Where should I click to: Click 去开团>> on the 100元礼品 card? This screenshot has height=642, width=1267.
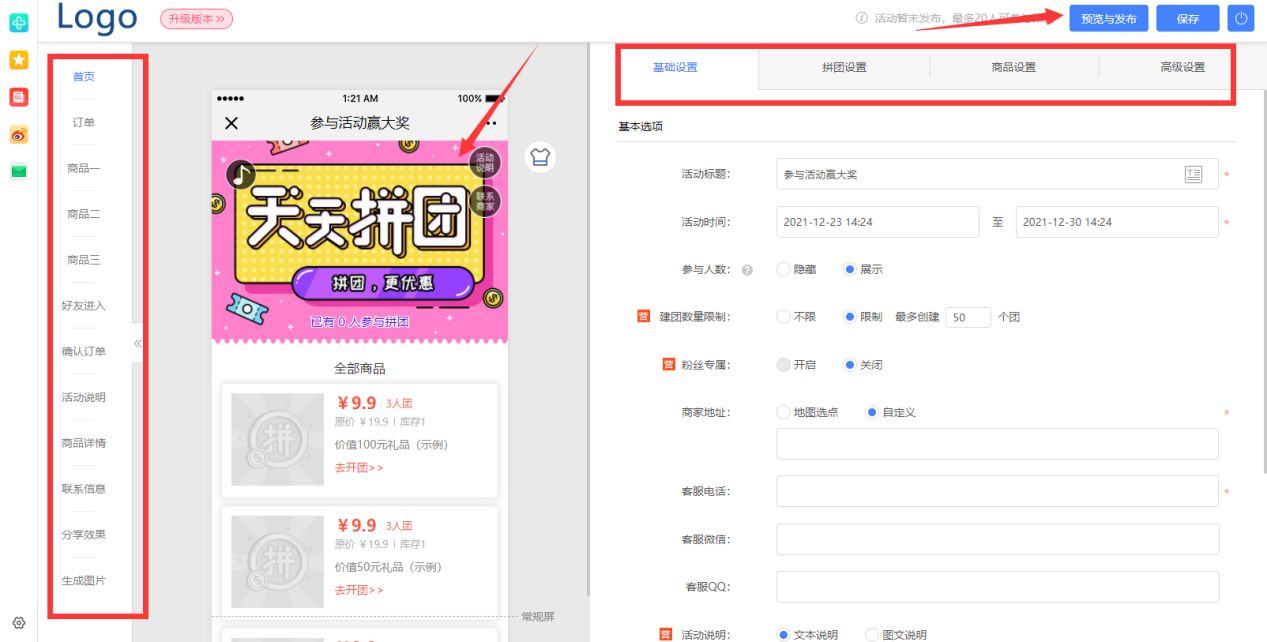(359, 468)
